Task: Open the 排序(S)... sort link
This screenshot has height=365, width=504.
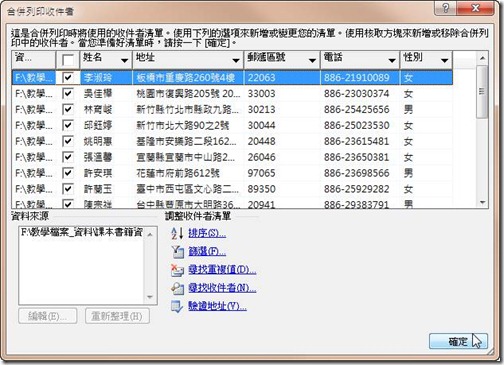Action: tap(207, 233)
